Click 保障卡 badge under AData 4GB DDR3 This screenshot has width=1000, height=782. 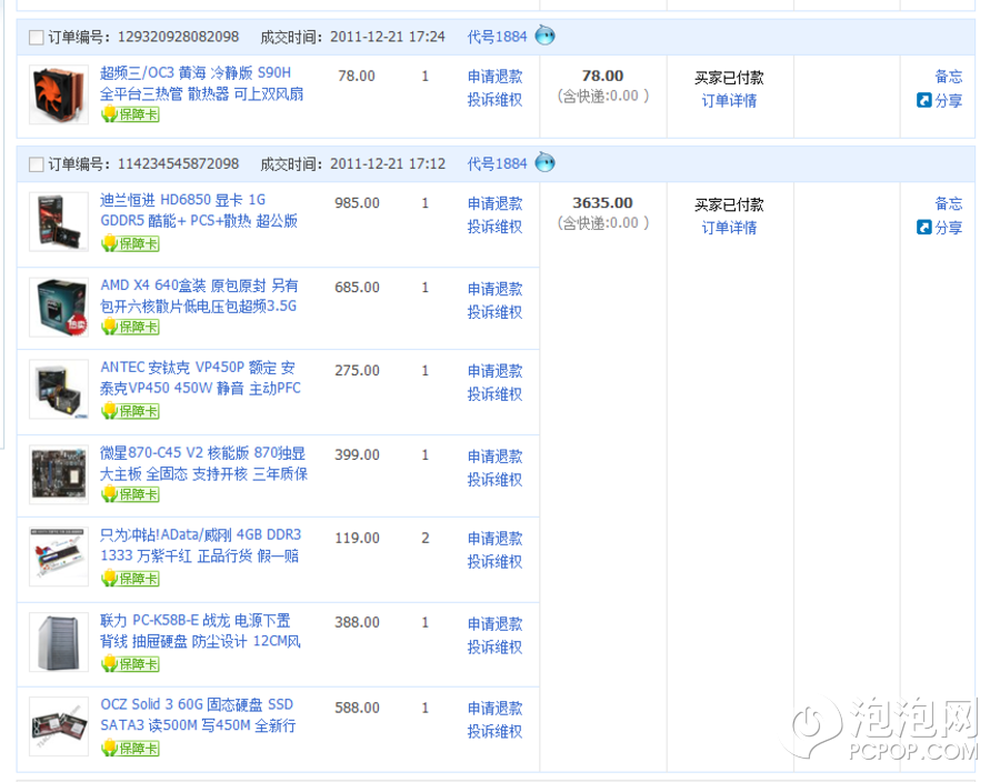(x=130, y=579)
